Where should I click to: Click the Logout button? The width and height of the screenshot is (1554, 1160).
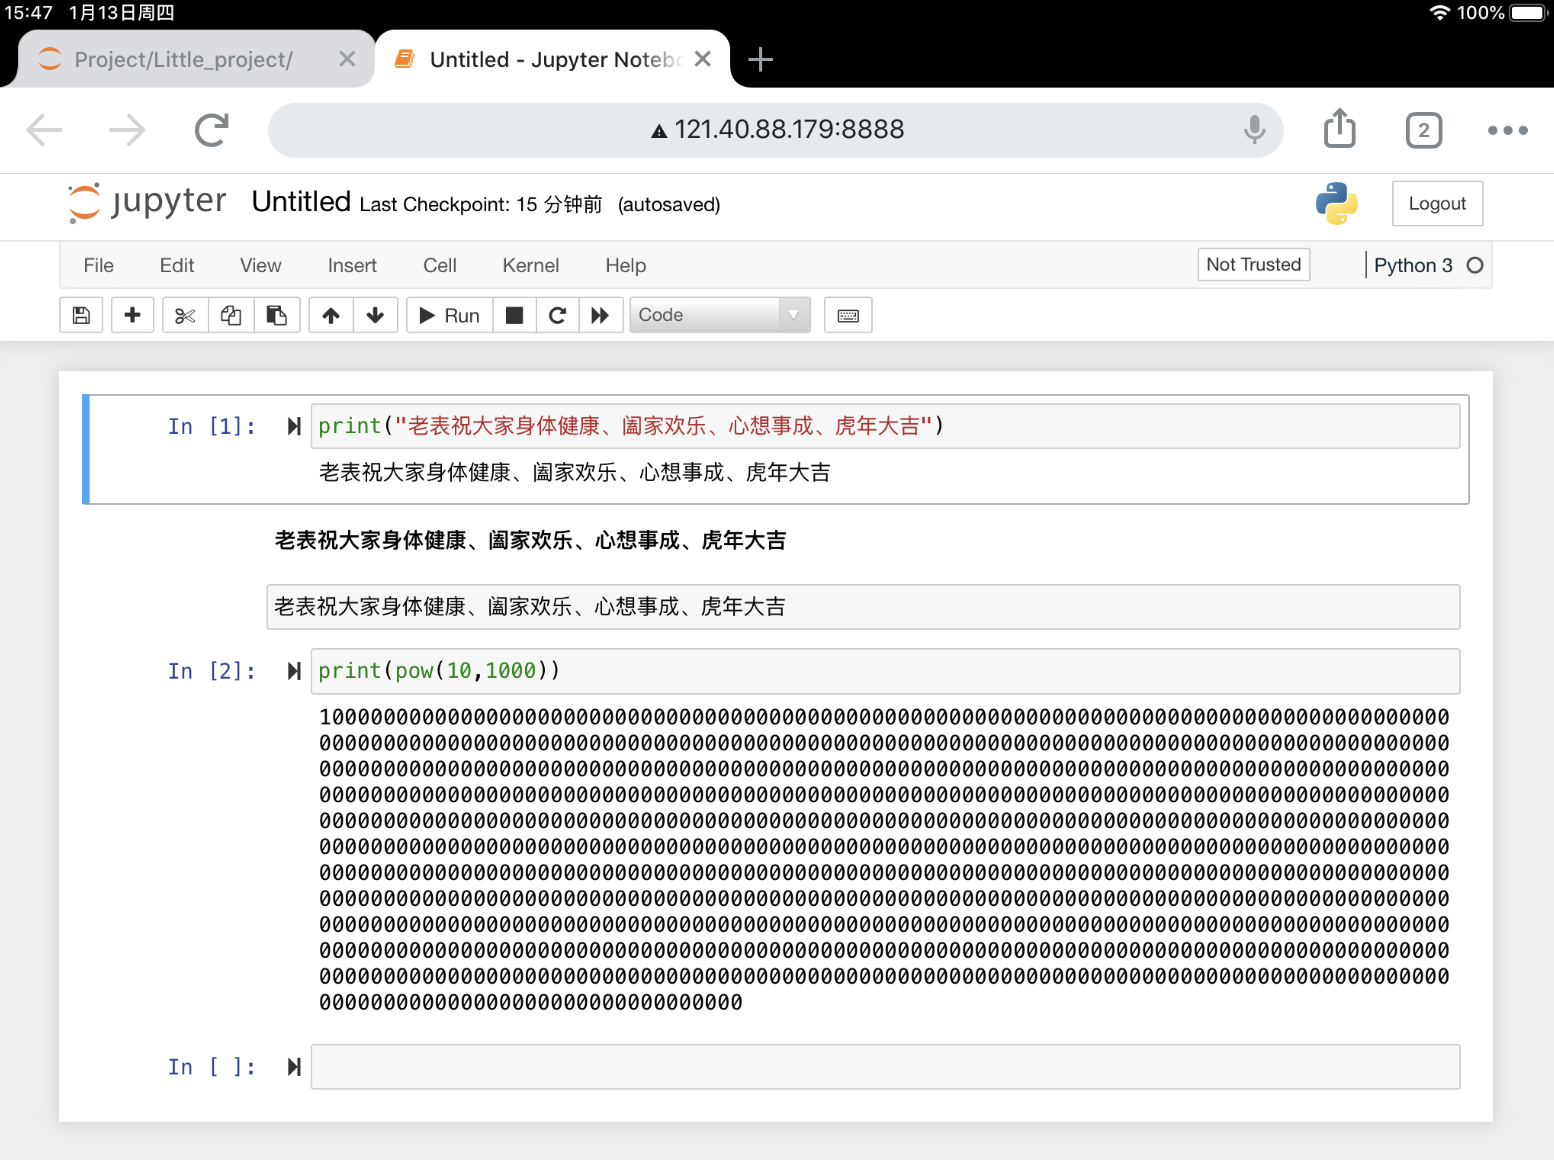pyautogui.click(x=1437, y=203)
